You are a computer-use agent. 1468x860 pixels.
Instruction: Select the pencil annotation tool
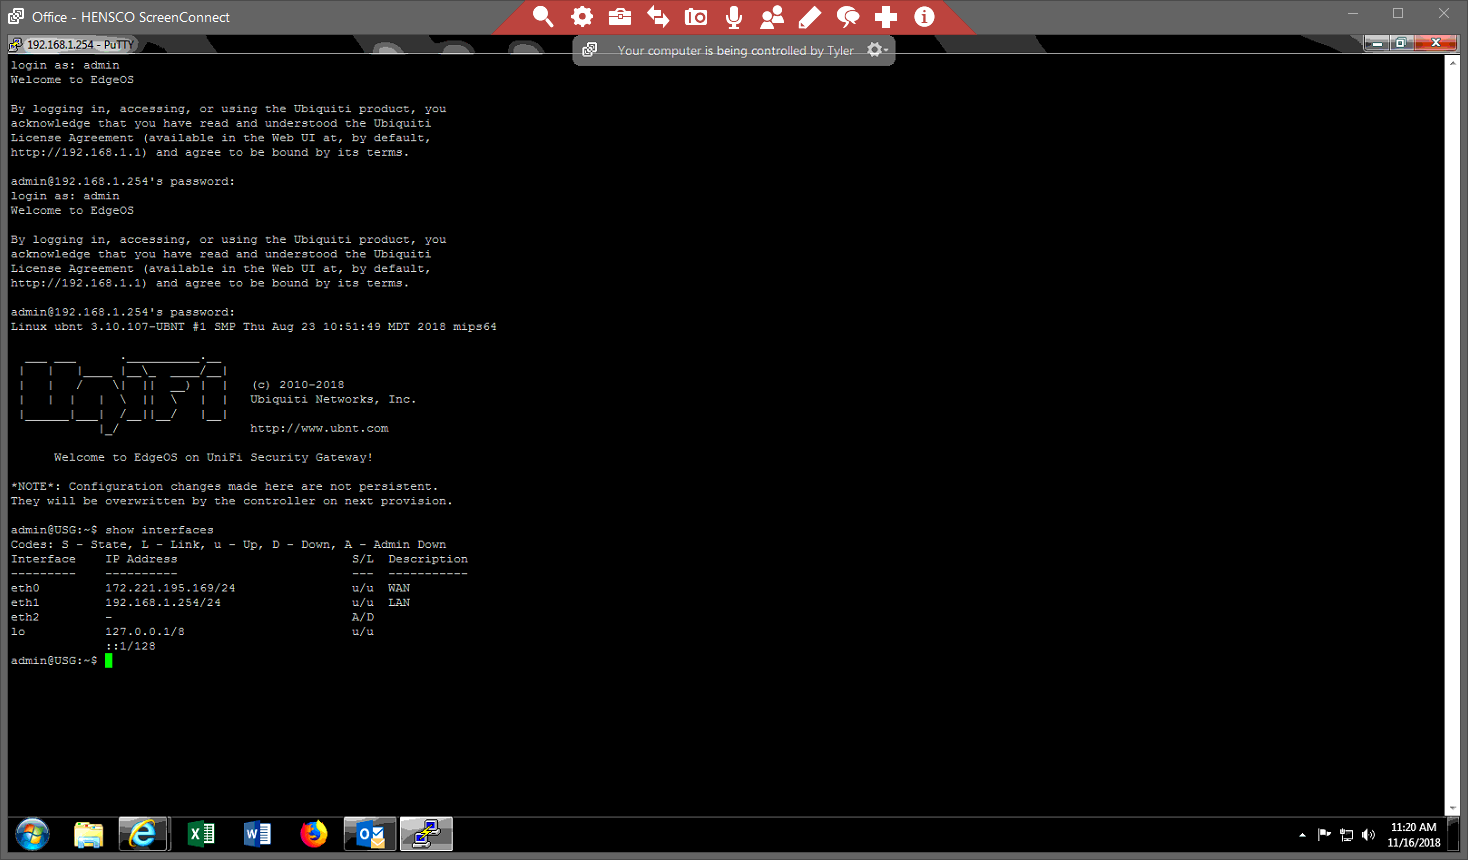810,17
